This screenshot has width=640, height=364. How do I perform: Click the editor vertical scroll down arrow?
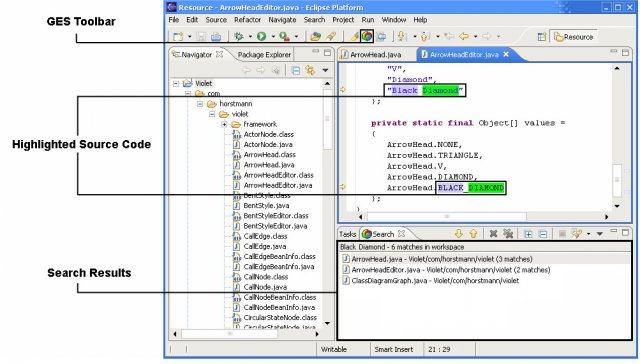[x=617, y=206]
